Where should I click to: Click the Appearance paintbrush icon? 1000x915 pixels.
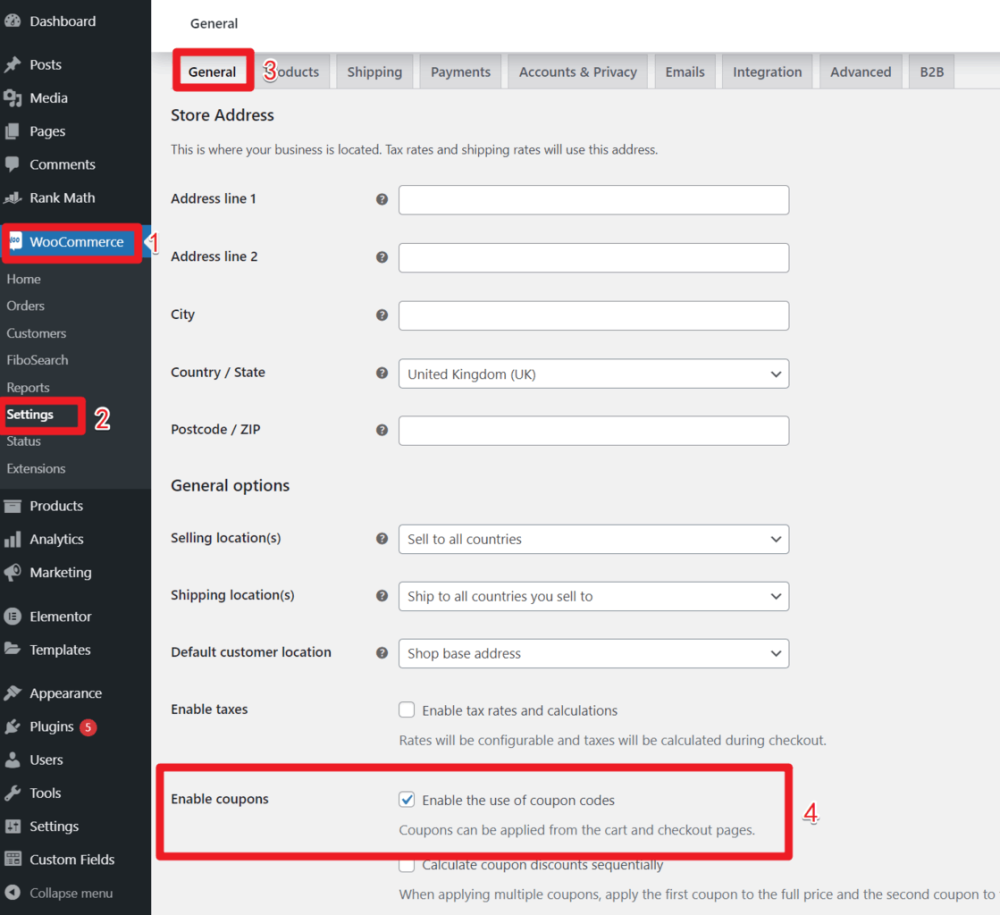tap(13, 693)
